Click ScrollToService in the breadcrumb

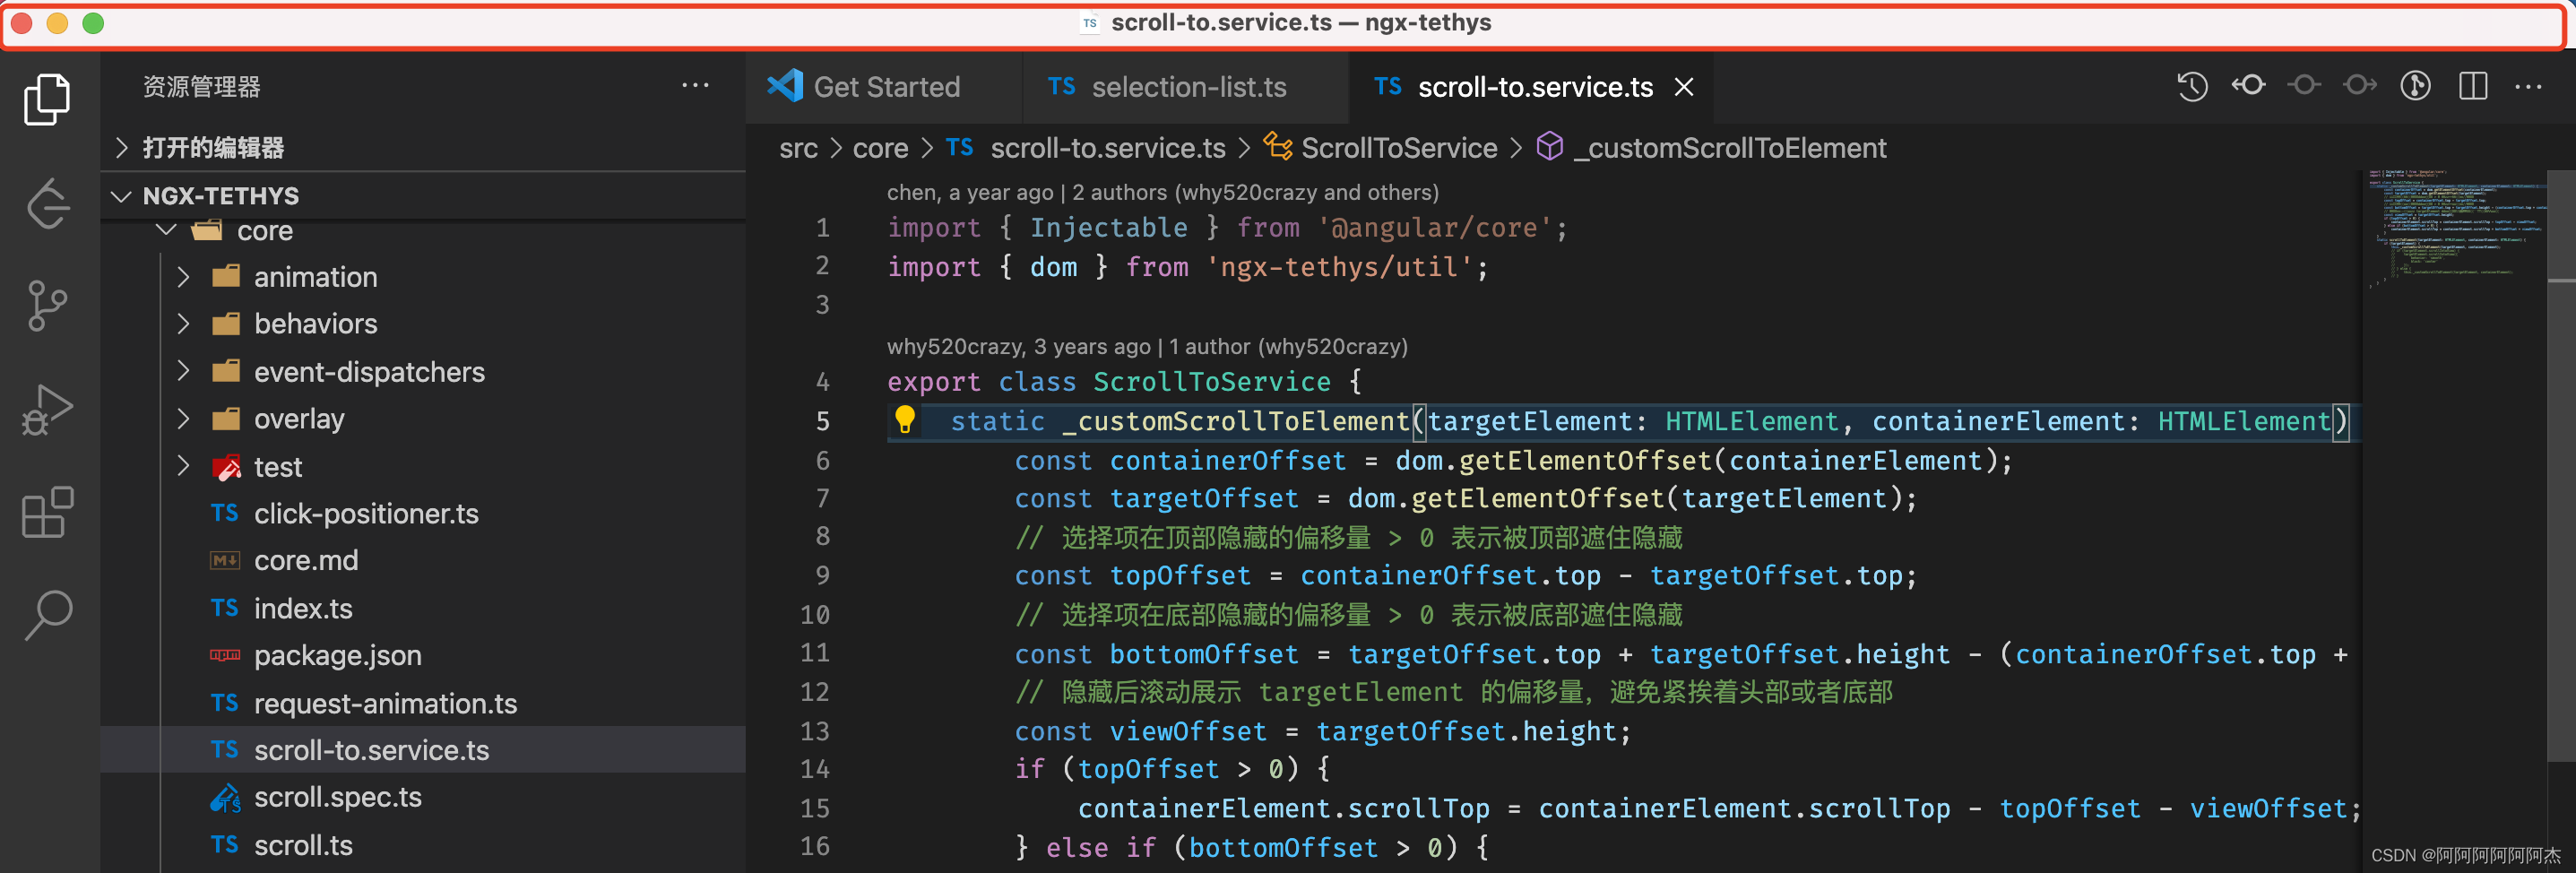[1399, 148]
